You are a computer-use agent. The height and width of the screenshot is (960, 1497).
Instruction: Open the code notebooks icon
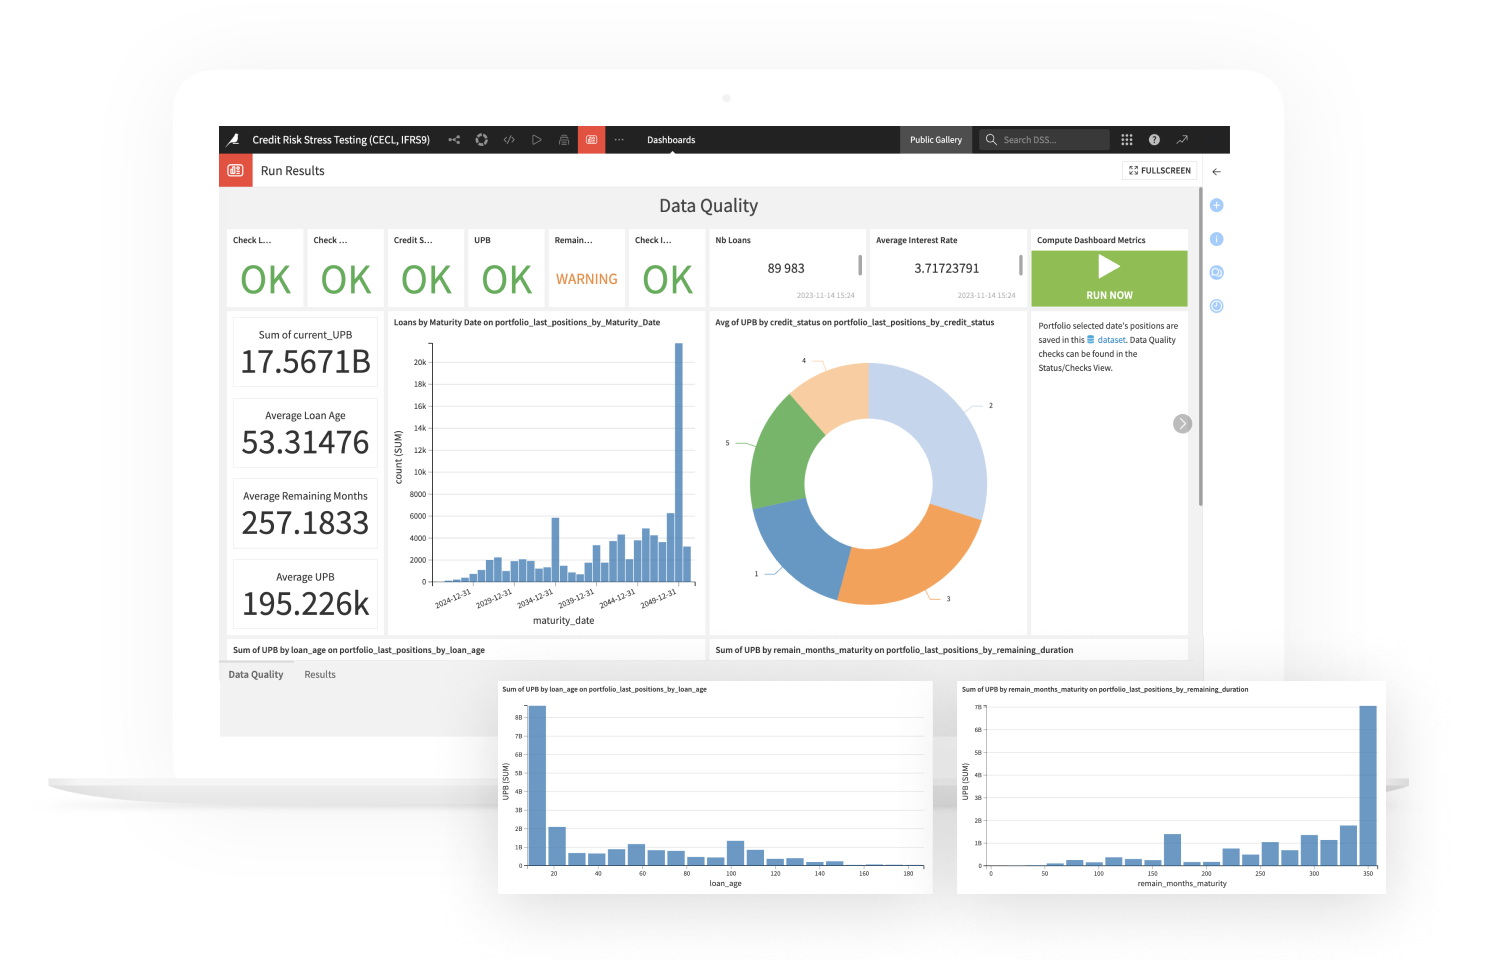pos(509,140)
